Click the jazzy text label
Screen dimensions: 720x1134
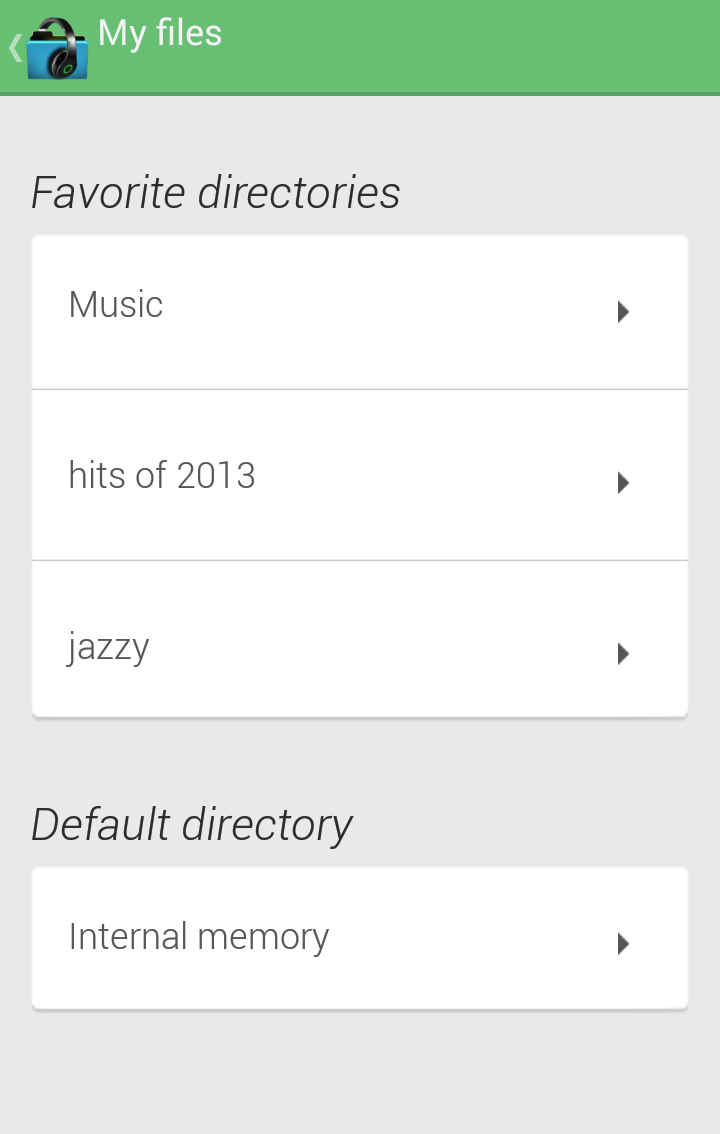pos(109,647)
